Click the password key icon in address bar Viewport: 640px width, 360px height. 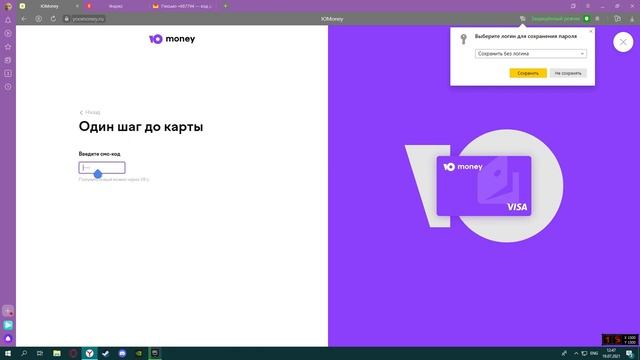click(x=522, y=19)
